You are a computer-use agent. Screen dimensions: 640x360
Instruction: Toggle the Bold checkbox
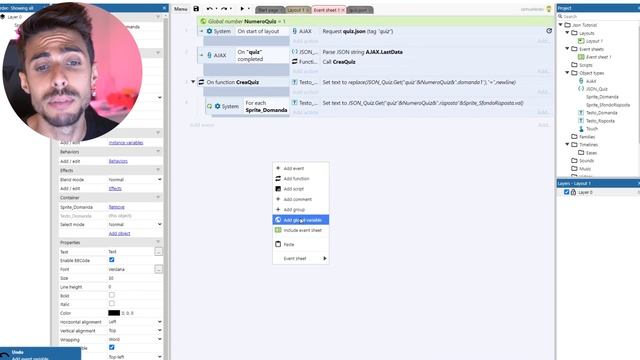click(x=111, y=295)
